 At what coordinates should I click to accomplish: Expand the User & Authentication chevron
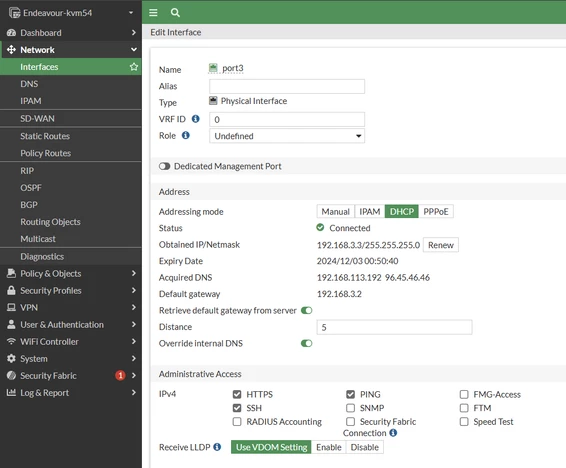pos(134,324)
